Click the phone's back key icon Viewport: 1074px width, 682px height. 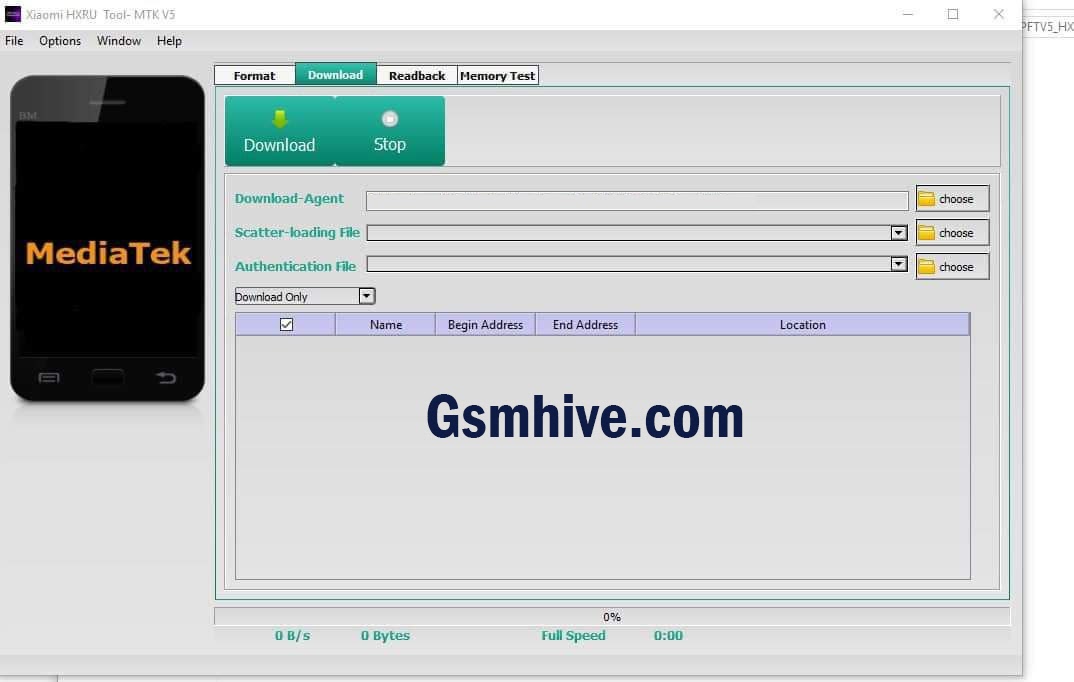click(166, 377)
